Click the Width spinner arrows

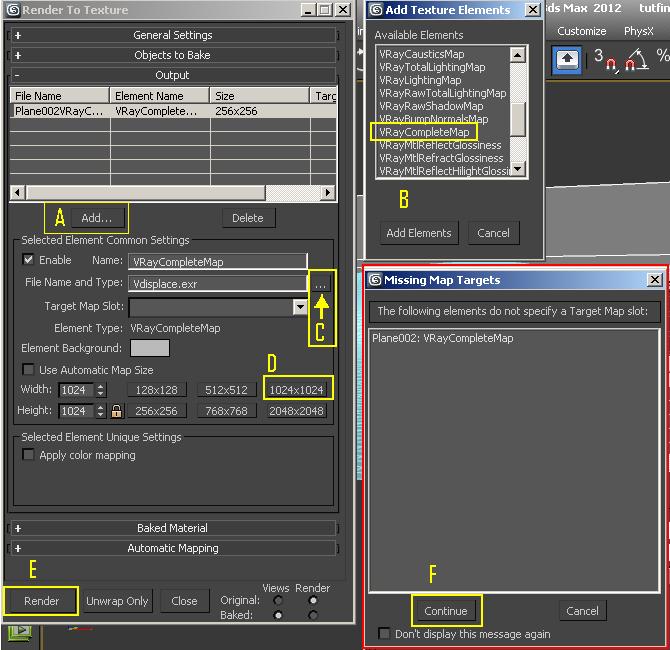pos(100,390)
